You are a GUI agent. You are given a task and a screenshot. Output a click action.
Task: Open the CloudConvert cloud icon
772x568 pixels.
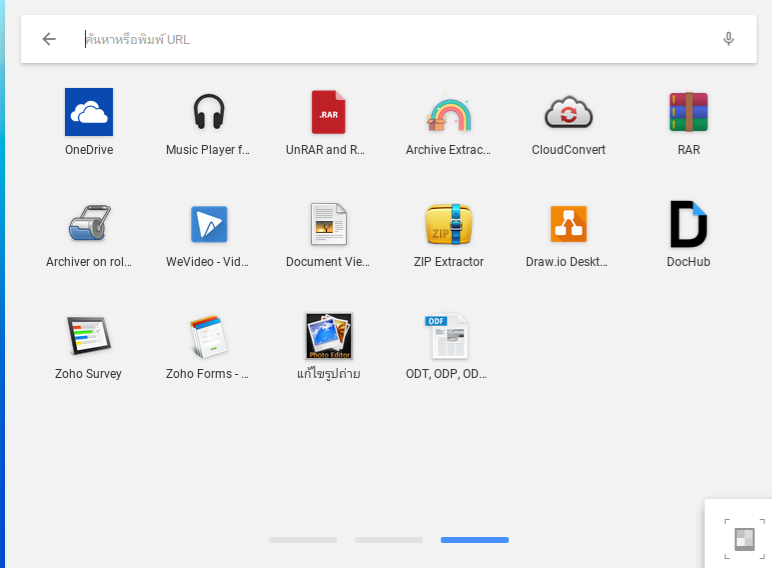[569, 112]
